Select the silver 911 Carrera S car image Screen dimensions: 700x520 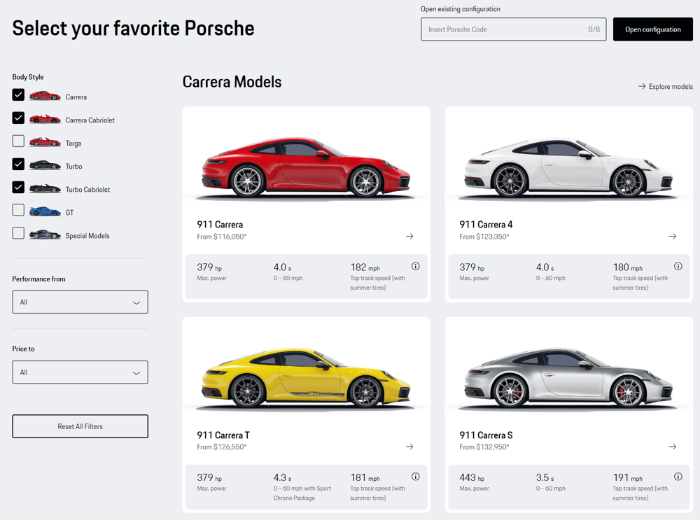pos(569,378)
